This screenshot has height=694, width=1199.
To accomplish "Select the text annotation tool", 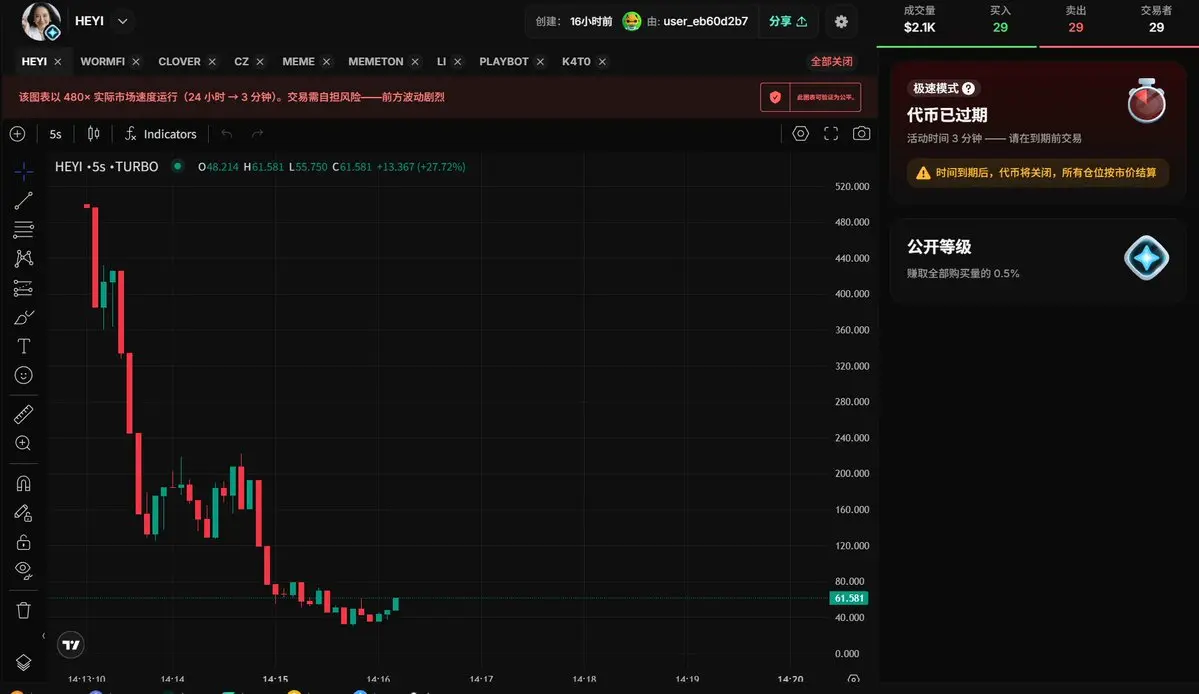I will pyautogui.click(x=24, y=346).
